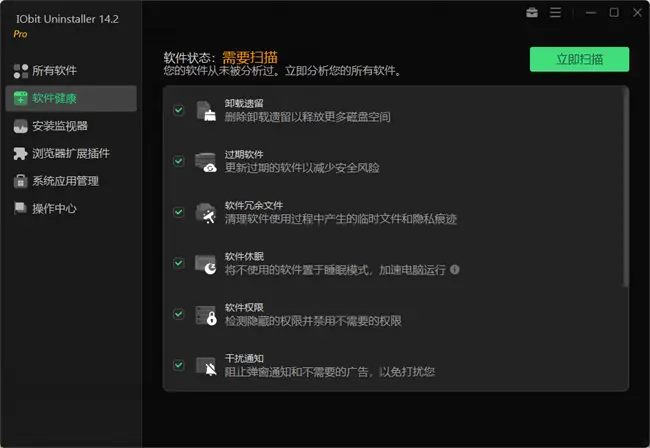This screenshot has height=448, width=650.
Task: Go to 安装监视器 page
Action: pos(71,126)
